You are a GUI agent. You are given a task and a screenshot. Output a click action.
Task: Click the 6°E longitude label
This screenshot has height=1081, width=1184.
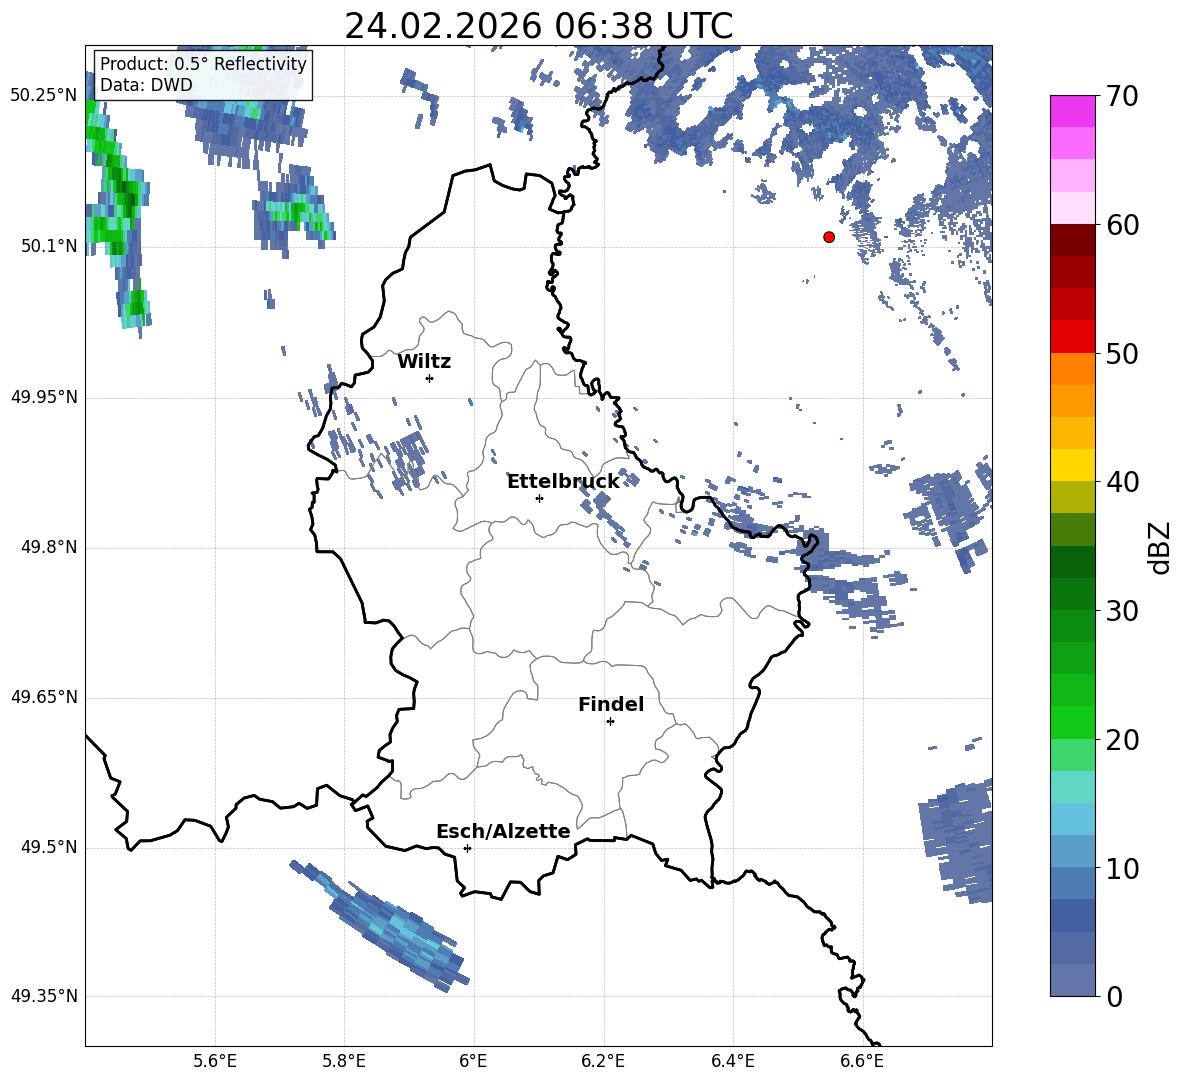pyautogui.click(x=473, y=1061)
